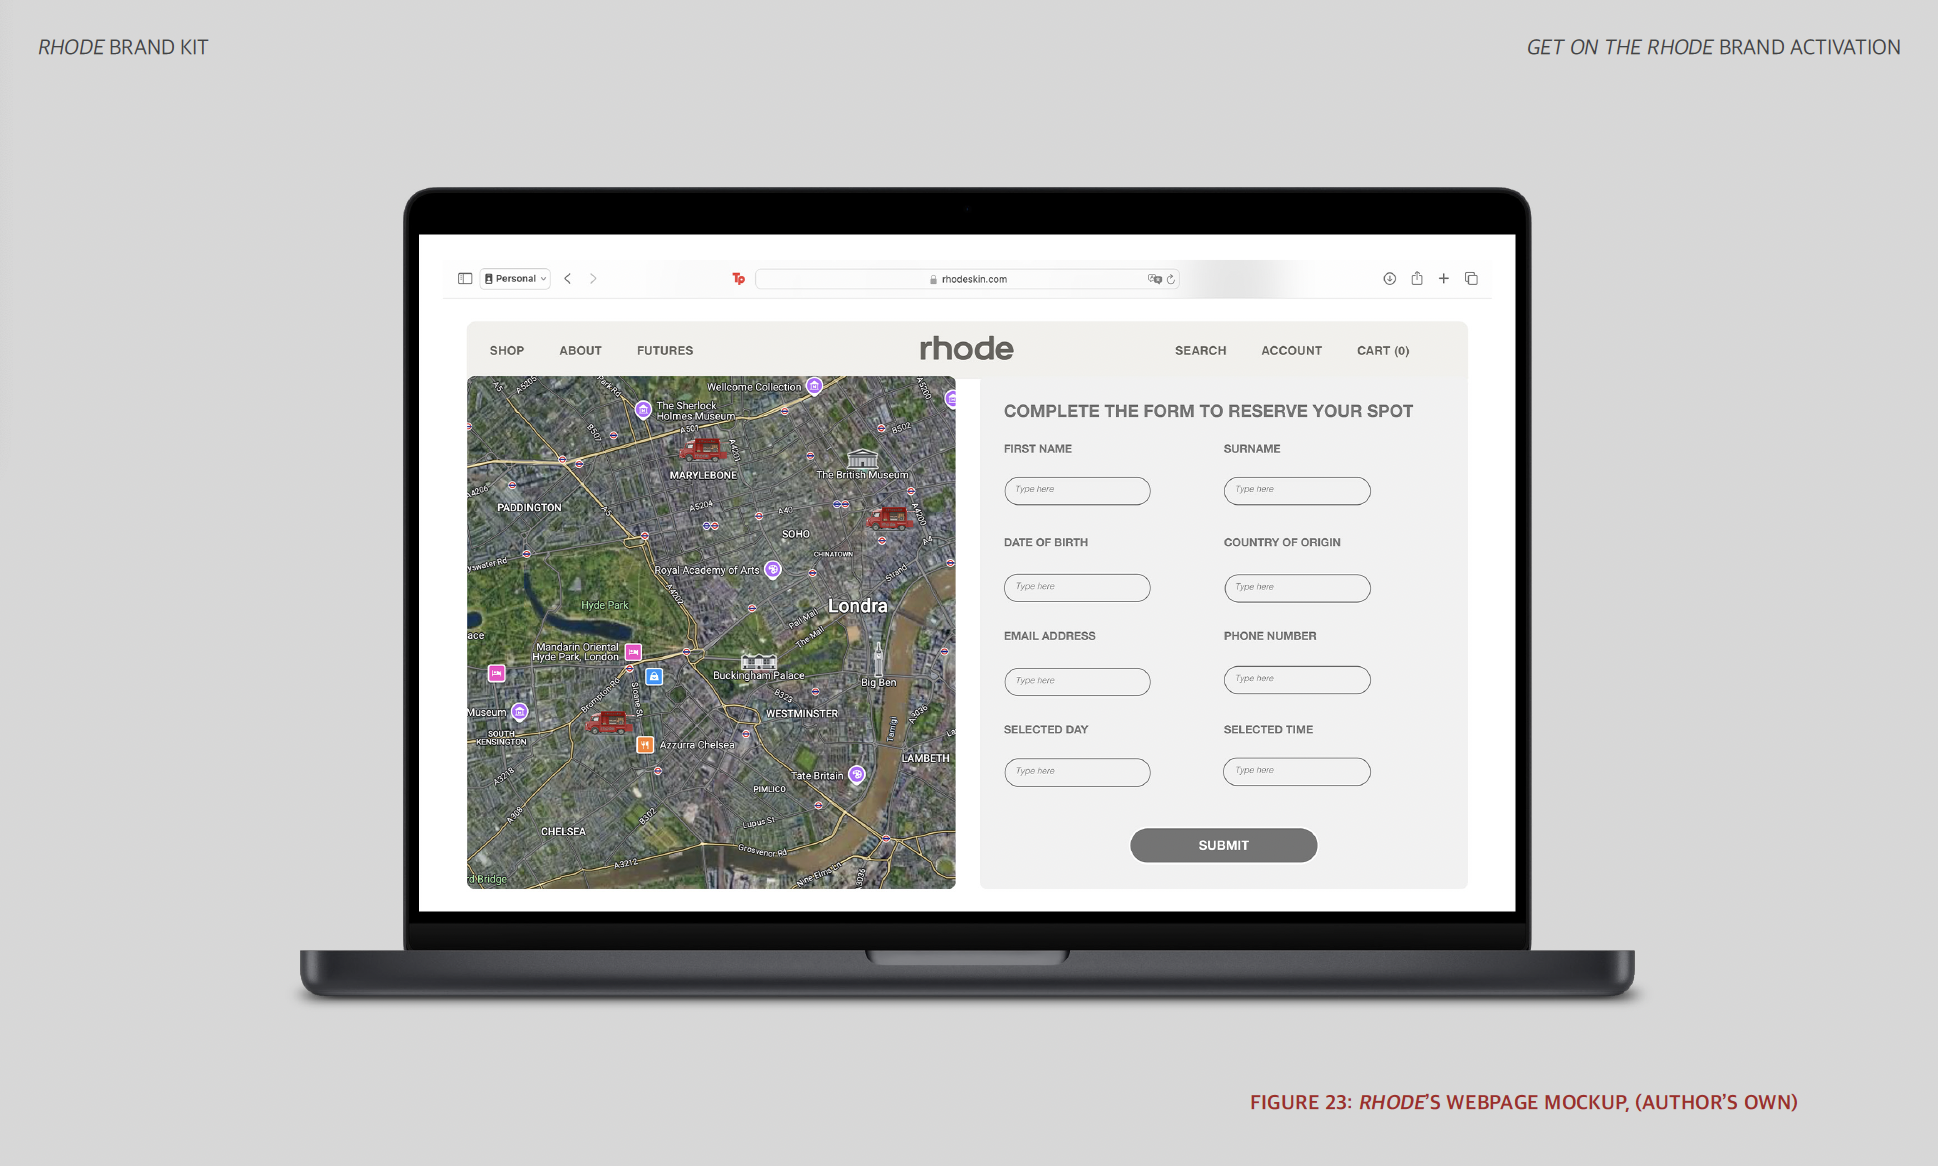Viewport: 1938px width, 1166px height.
Task: Click the share icon
Action: 1417,278
